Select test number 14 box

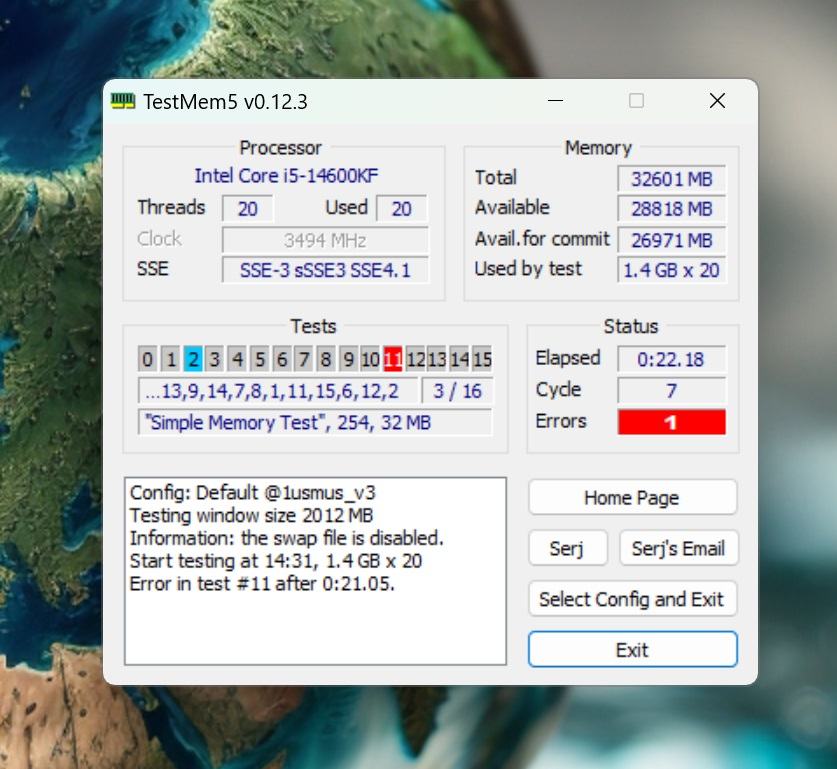pyautogui.click(x=460, y=359)
